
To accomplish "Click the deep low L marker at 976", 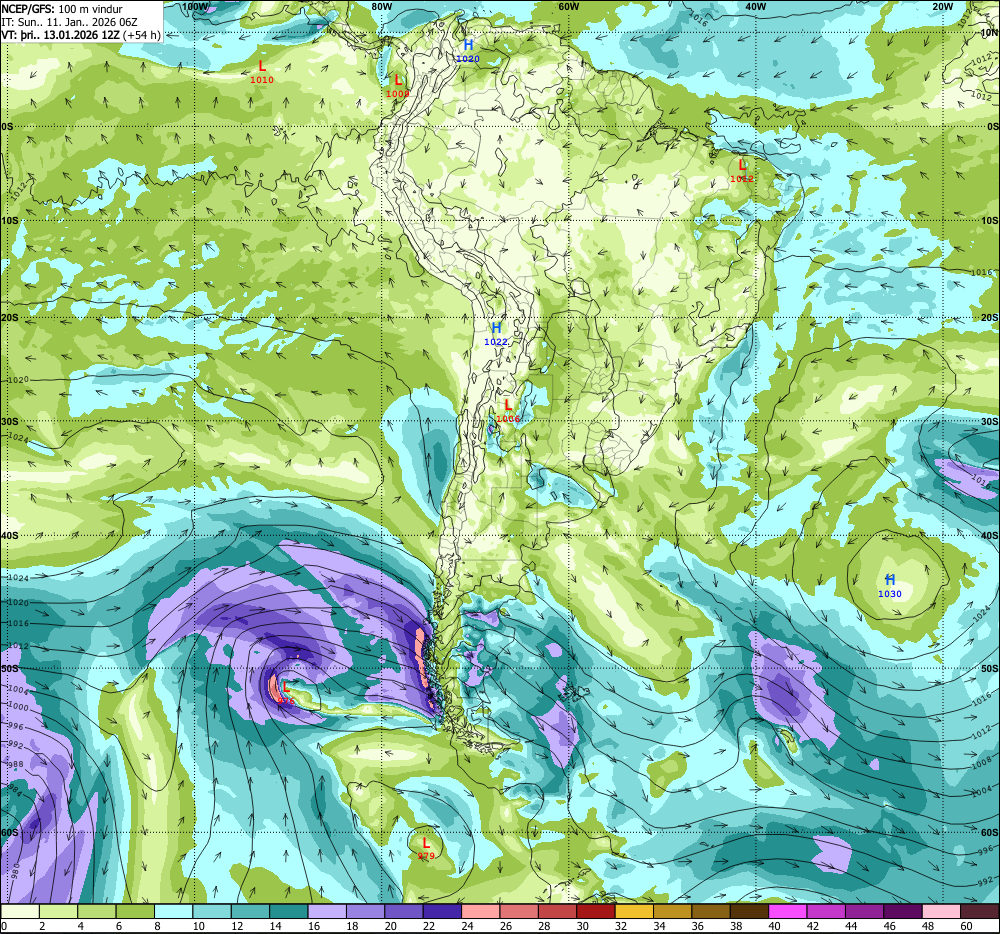I will click(x=286, y=693).
